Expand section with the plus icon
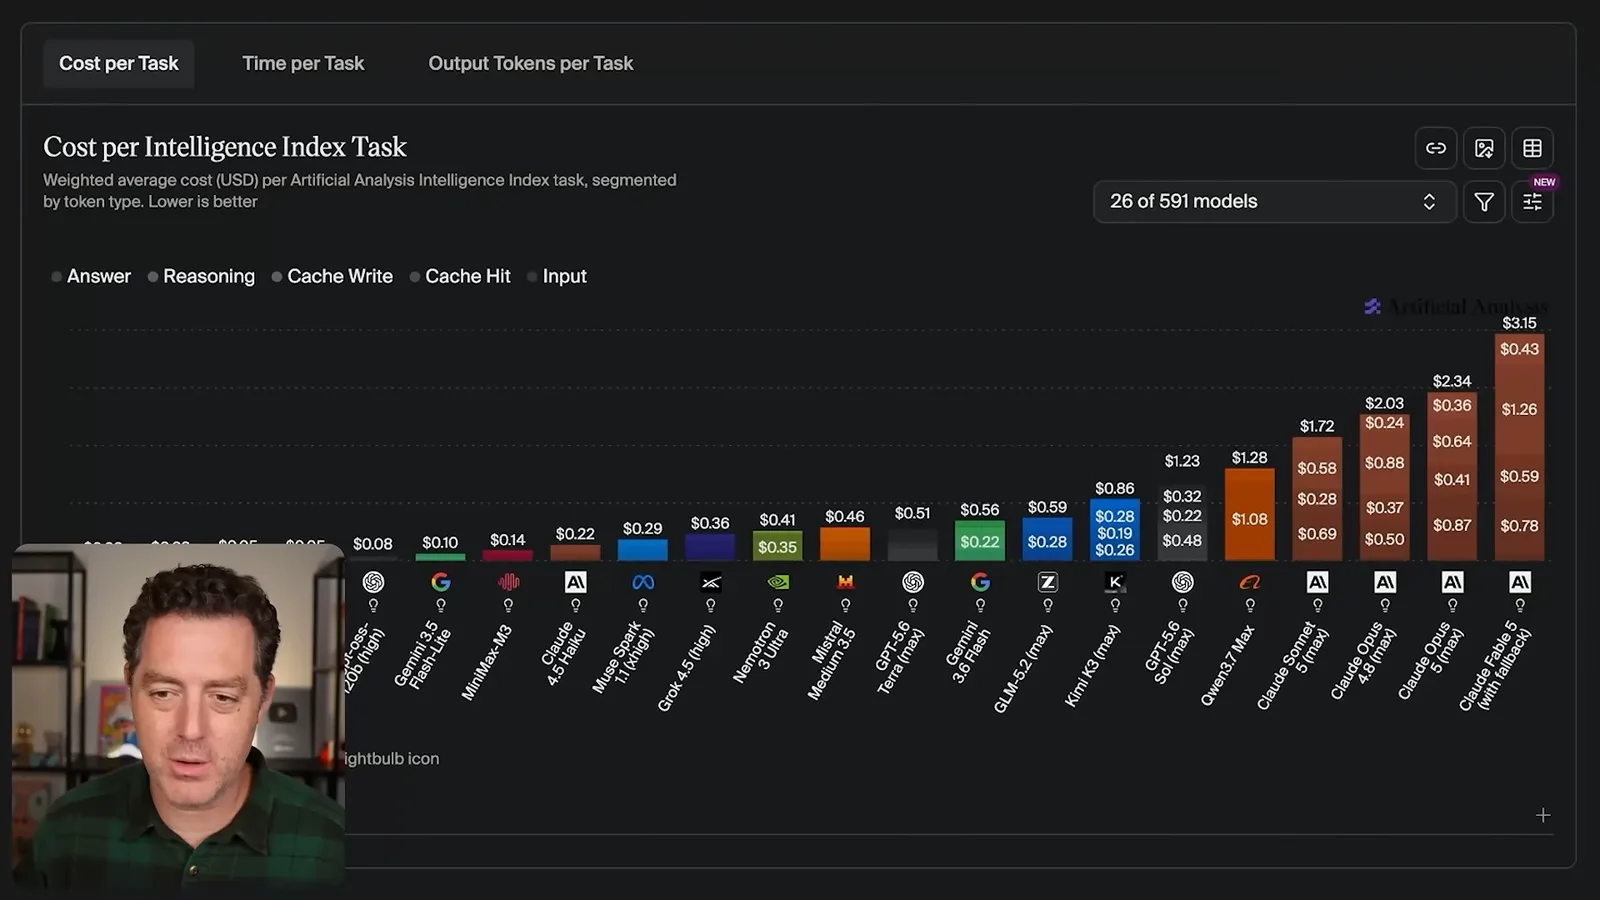Image resolution: width=1600 pixels, height=900 pixels. point(1543,815)
